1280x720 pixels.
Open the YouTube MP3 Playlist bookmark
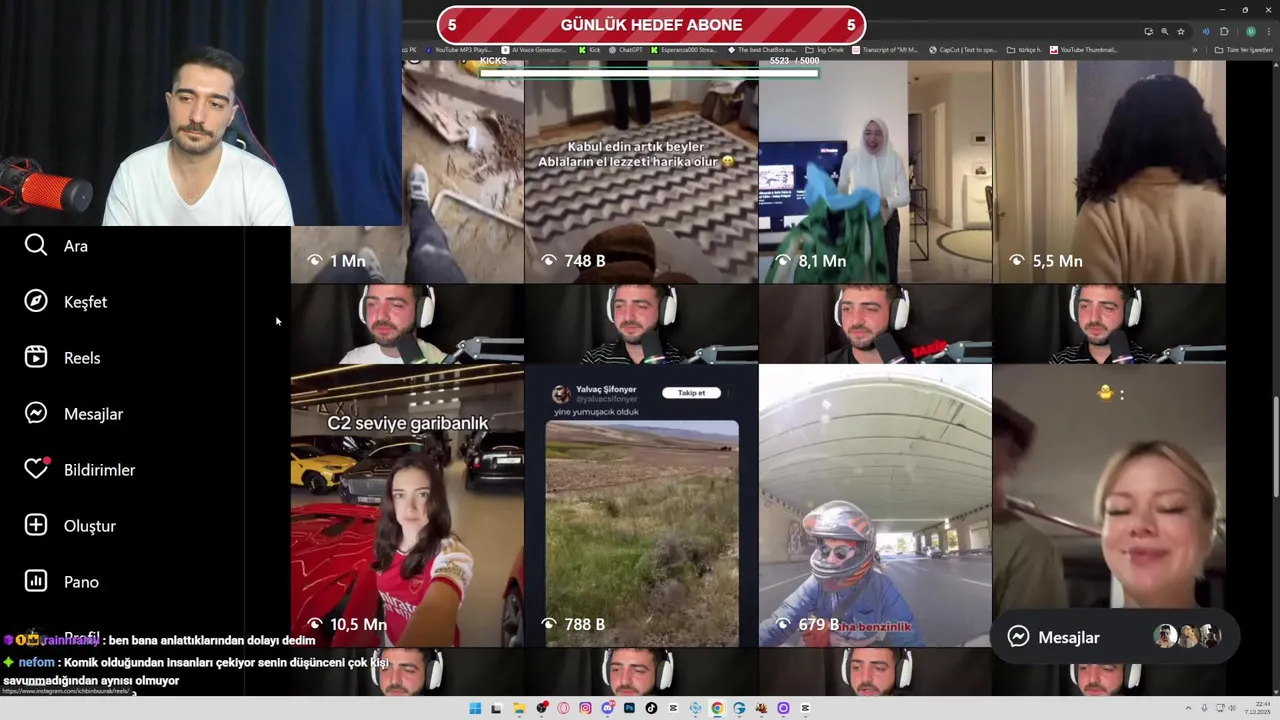click(x=461, y=50)
